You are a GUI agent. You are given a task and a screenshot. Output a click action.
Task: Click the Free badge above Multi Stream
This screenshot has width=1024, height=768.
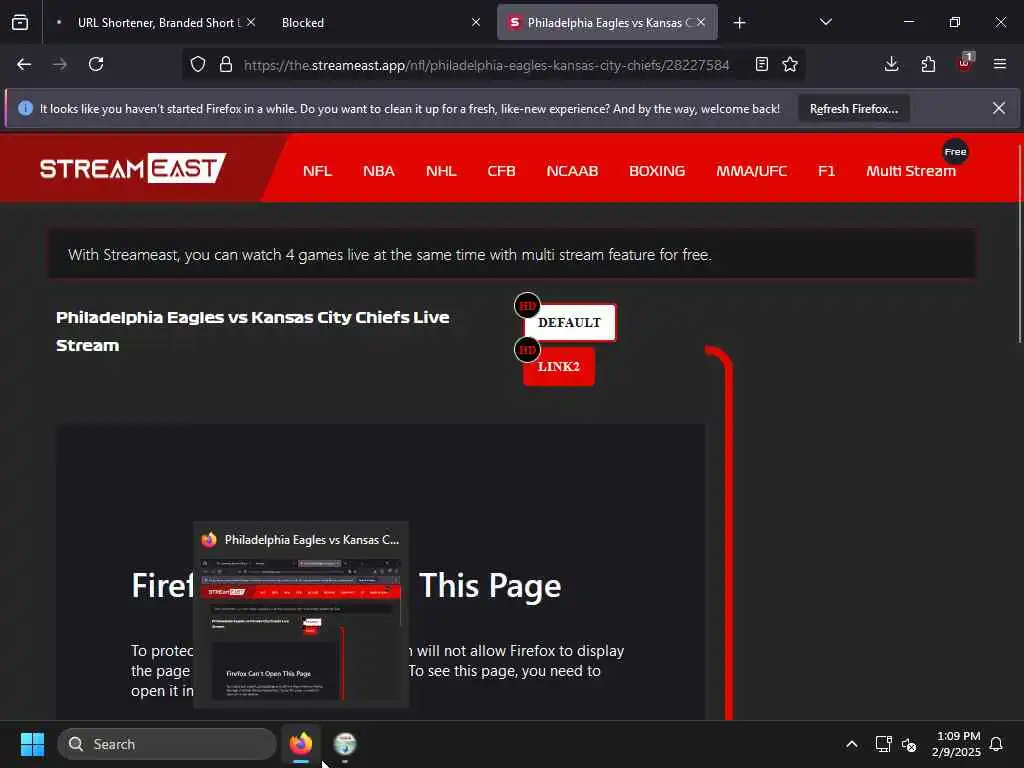[955, 152]
